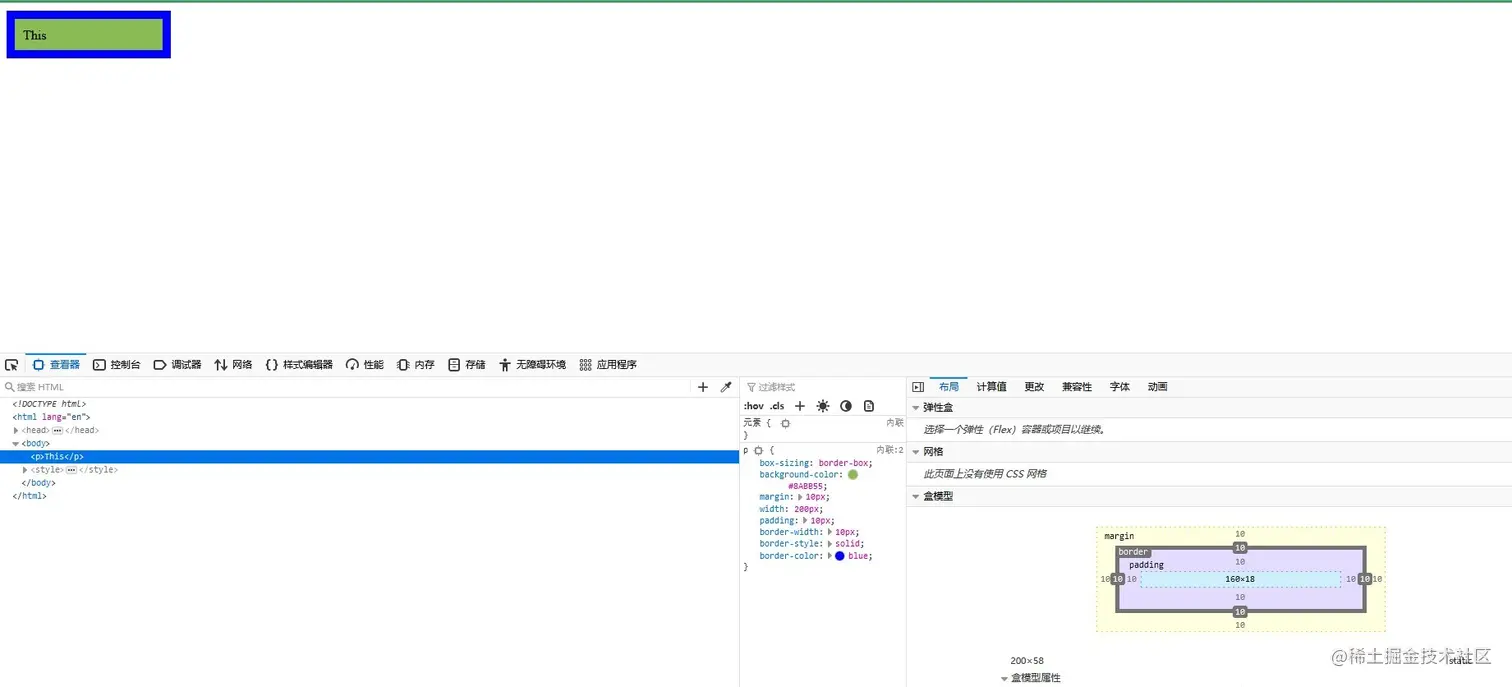
Task: Click the blue border-color swatch
Action: coord(839,556)
